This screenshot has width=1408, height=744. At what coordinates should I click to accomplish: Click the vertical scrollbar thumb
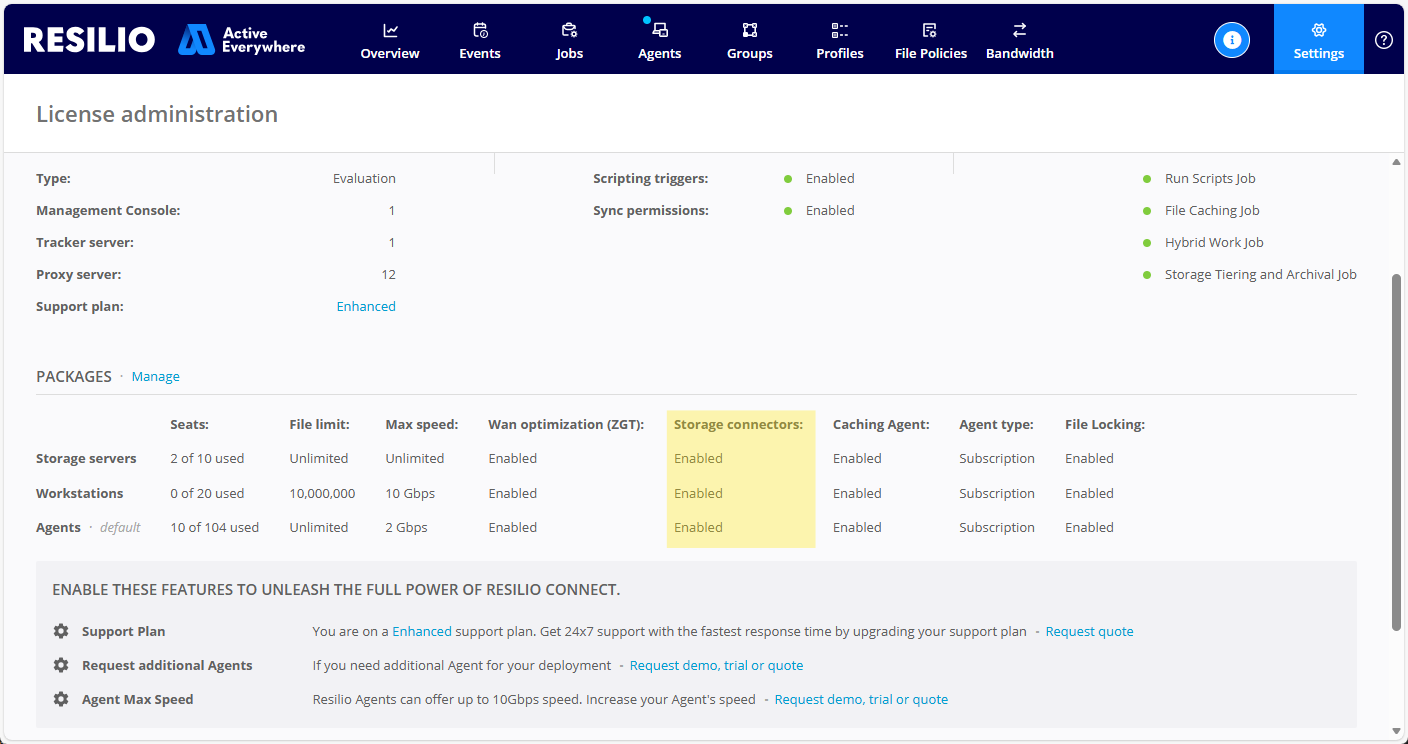click(x=1396, y=450)
